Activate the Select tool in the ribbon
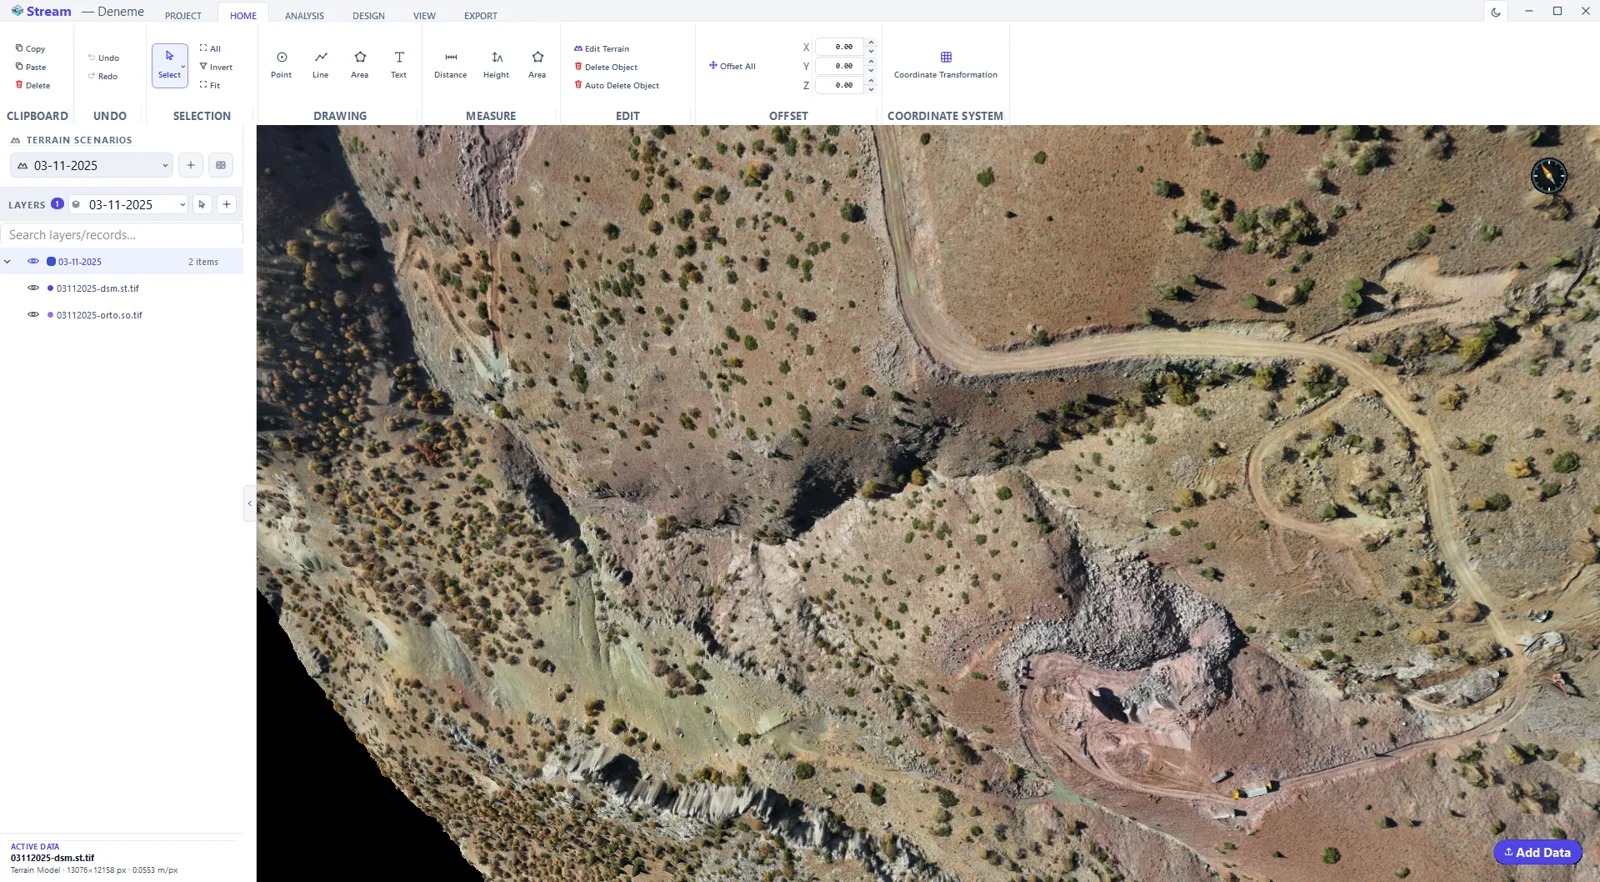Viewport: 1600px width, 882px height. click(x=169, y=65)
